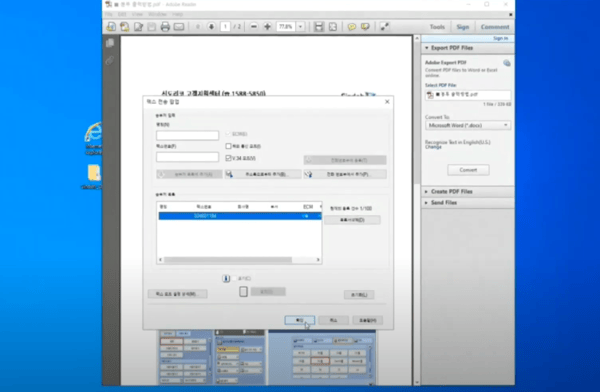
Task: Uncheck the V.34 checkbox
Action: (x=228, y=158)
